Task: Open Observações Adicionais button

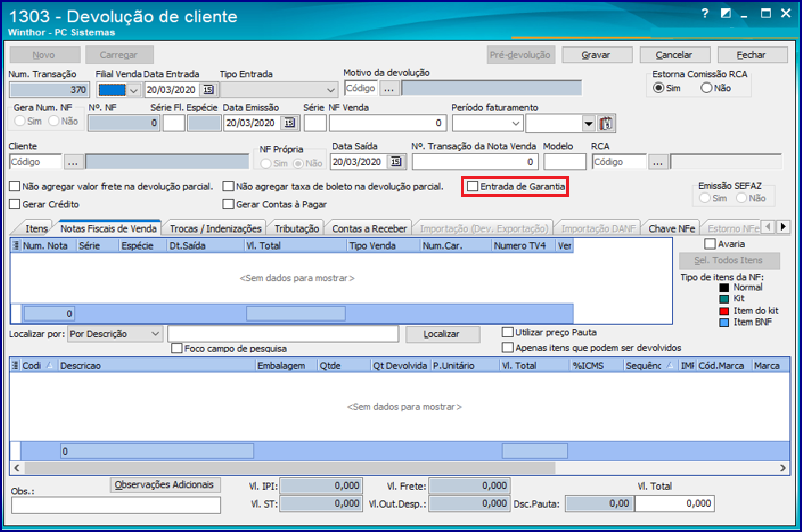Action: coord(165,485)
